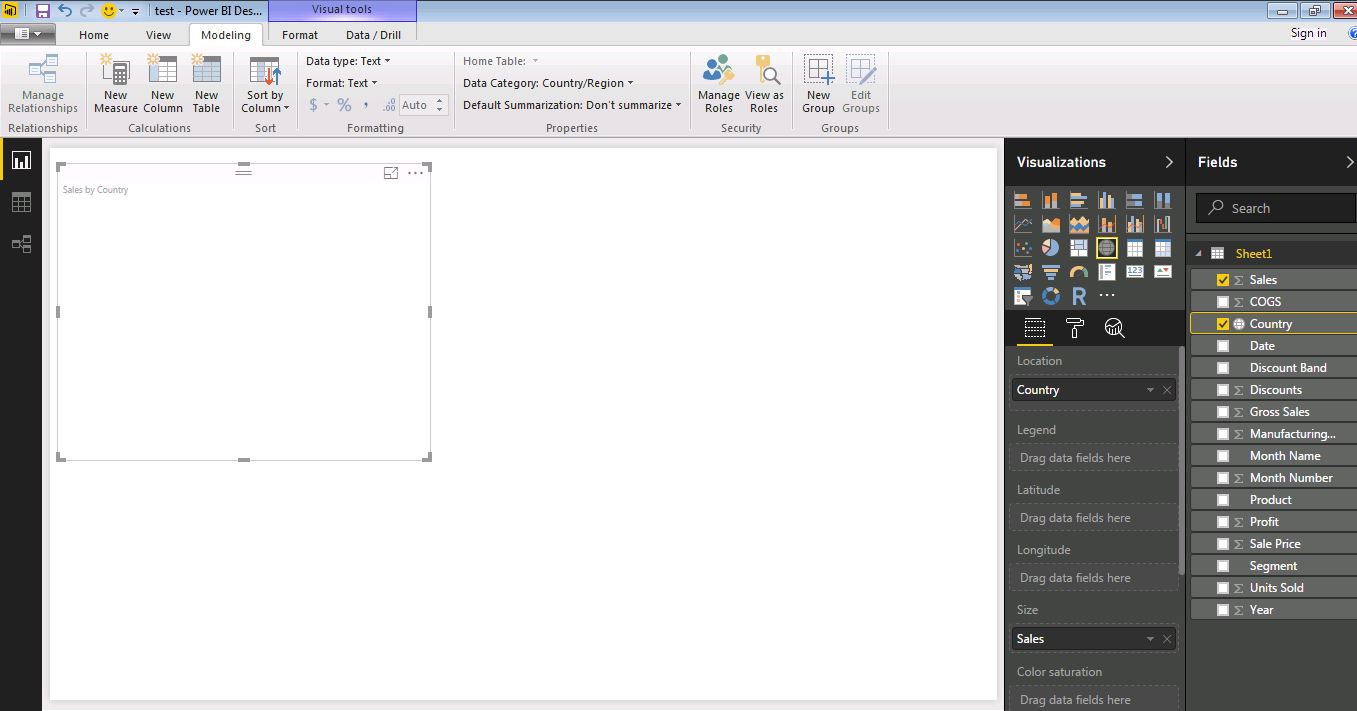Remove Country from Location well
1357x711 pixels.
point(1167,390)
